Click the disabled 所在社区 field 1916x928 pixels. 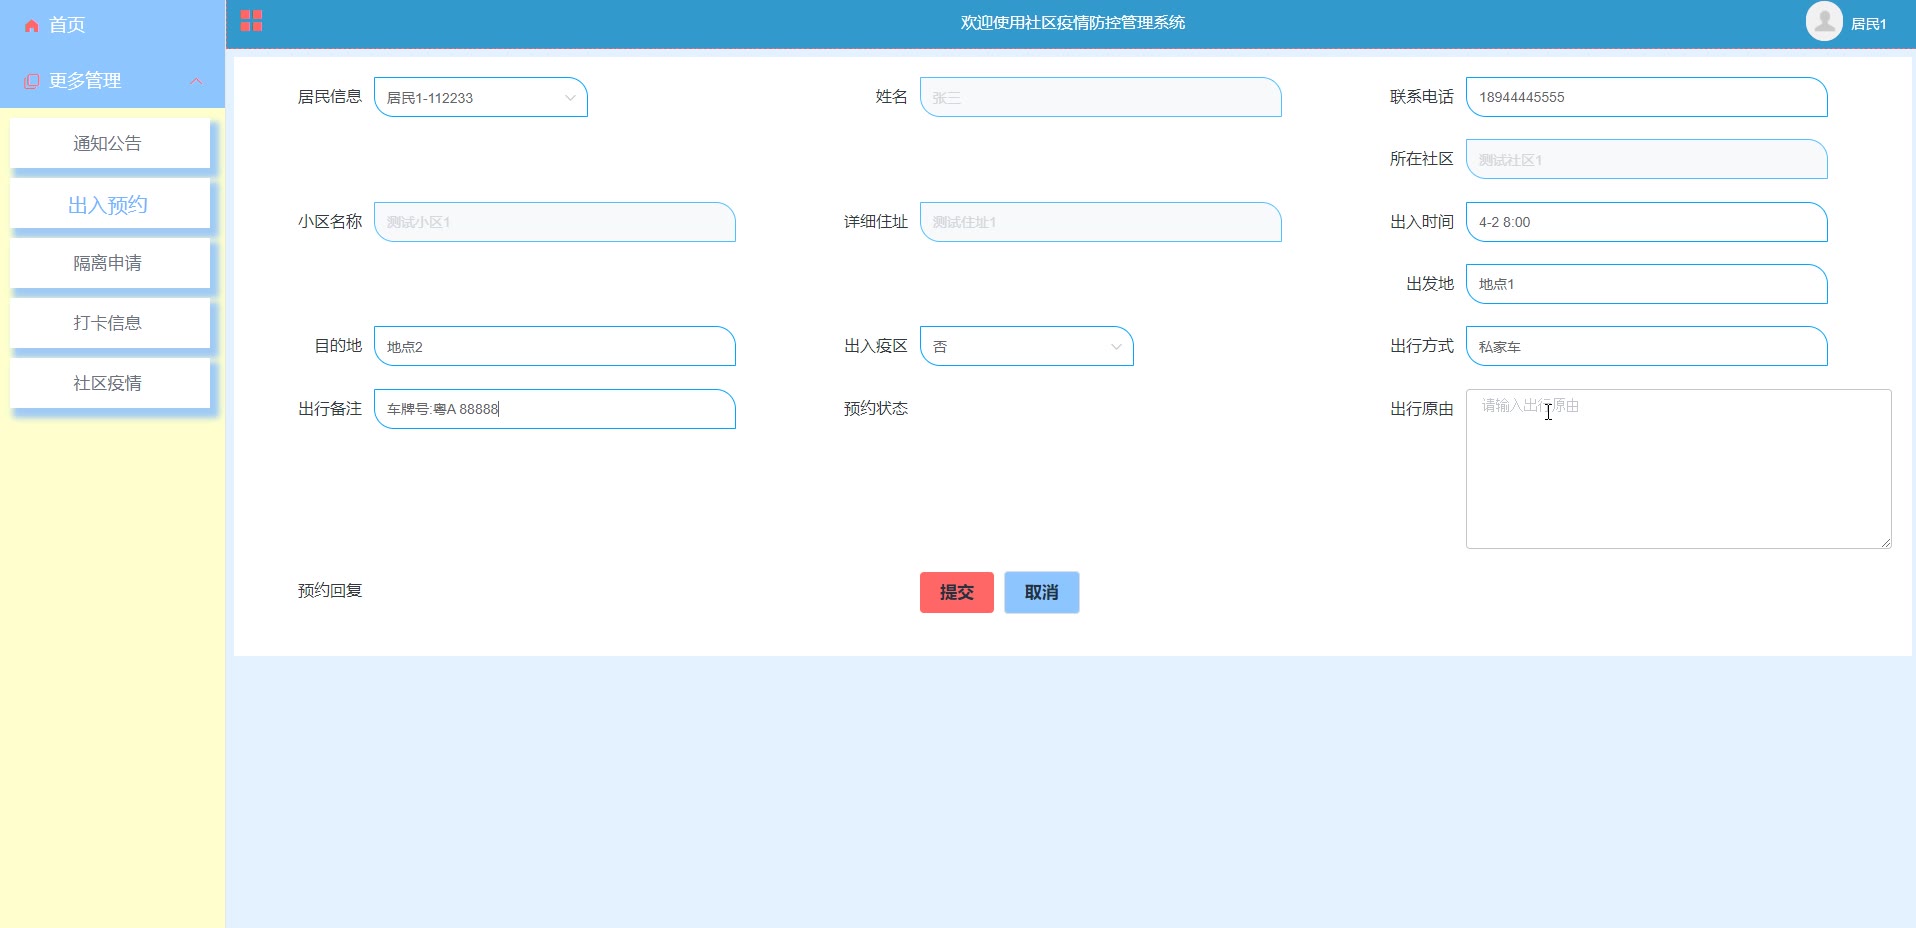point(1646,159)
